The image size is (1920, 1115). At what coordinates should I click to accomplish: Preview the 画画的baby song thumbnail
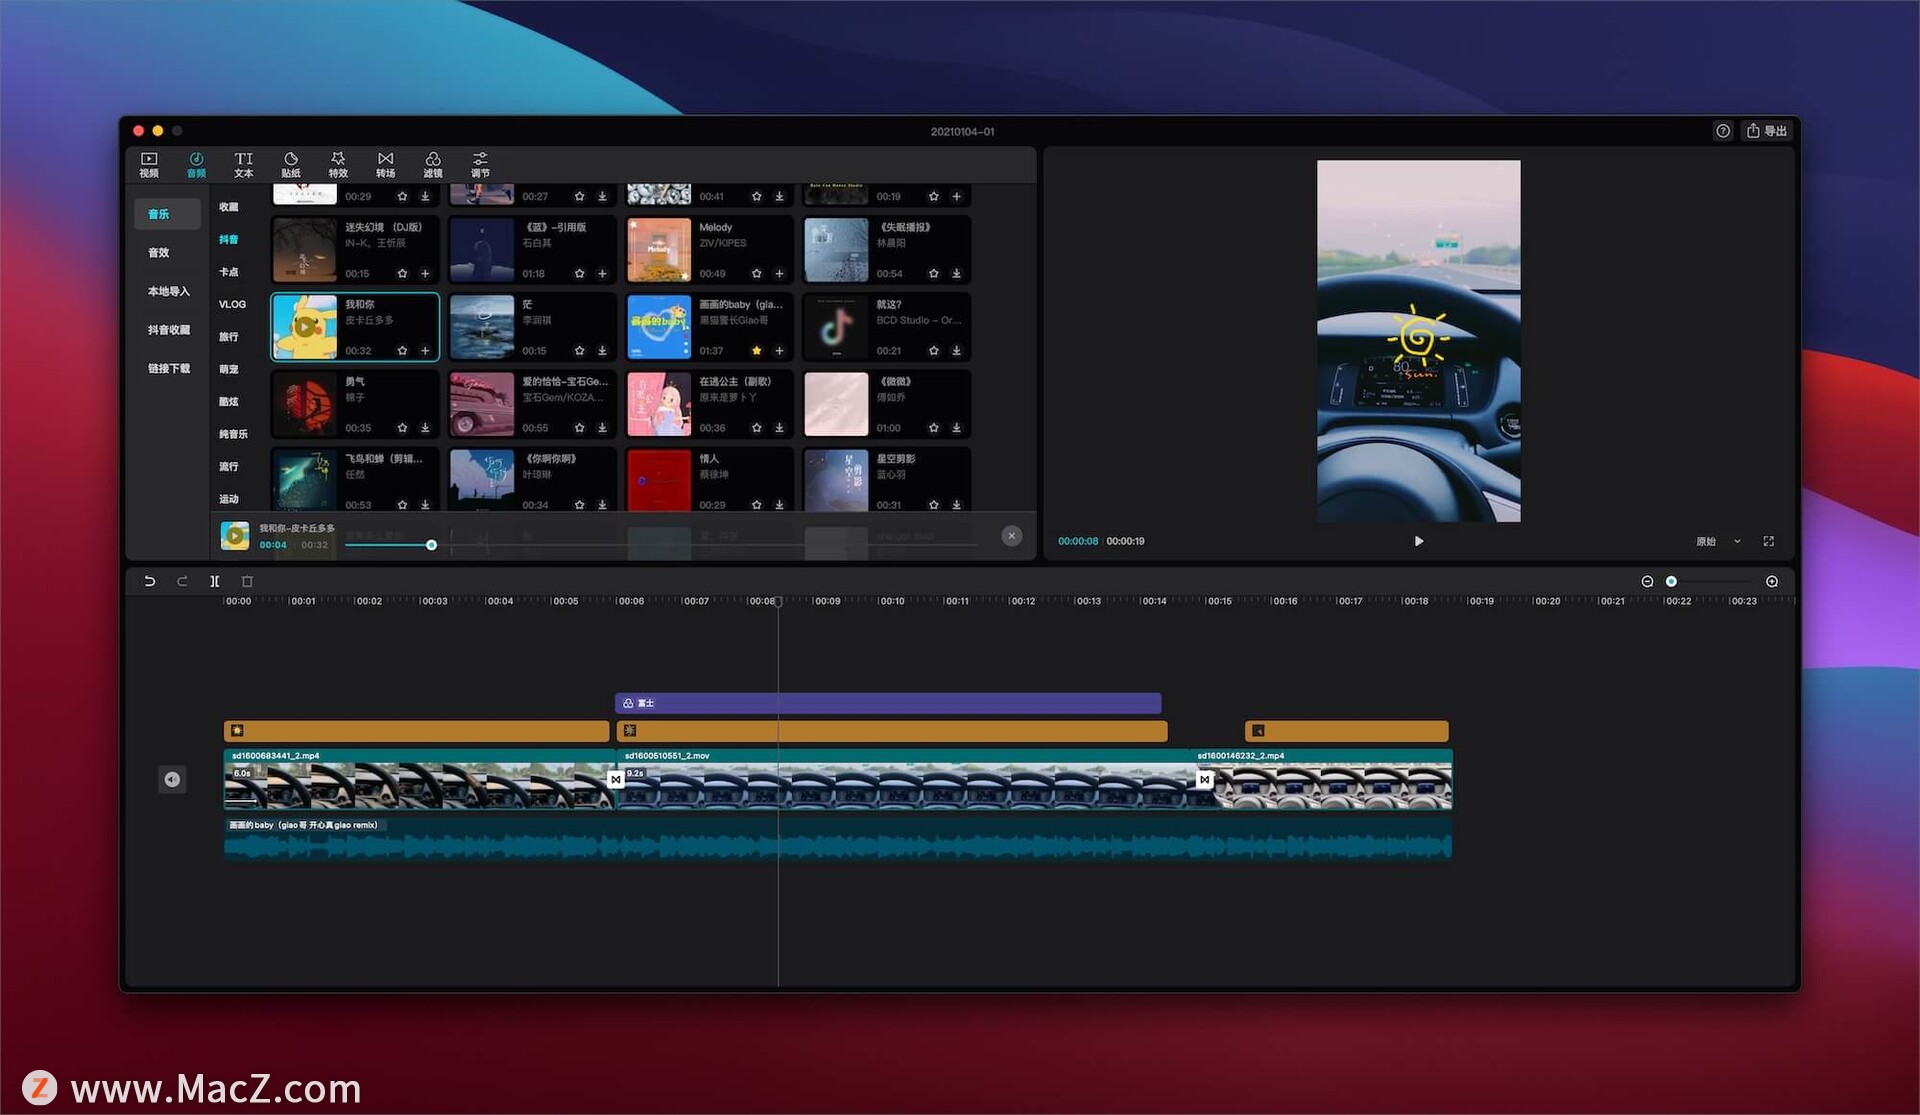click(658, 327)
